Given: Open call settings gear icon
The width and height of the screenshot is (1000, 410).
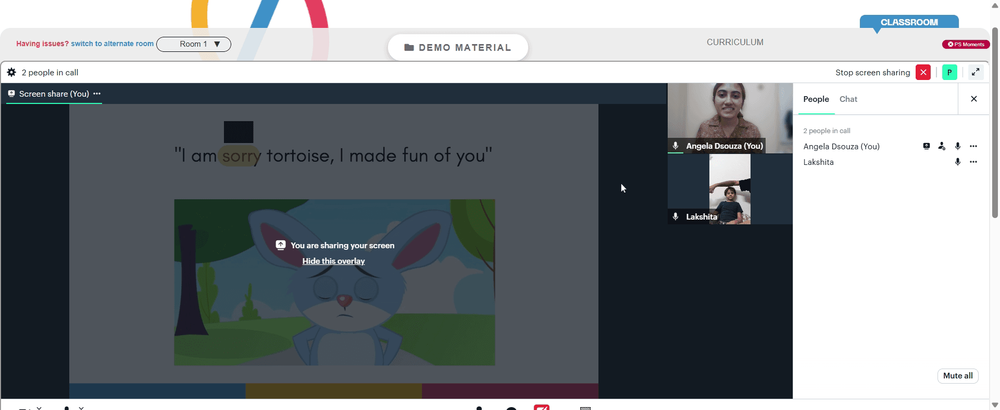Looking at the screenshot, I should [x=11, y=73].
